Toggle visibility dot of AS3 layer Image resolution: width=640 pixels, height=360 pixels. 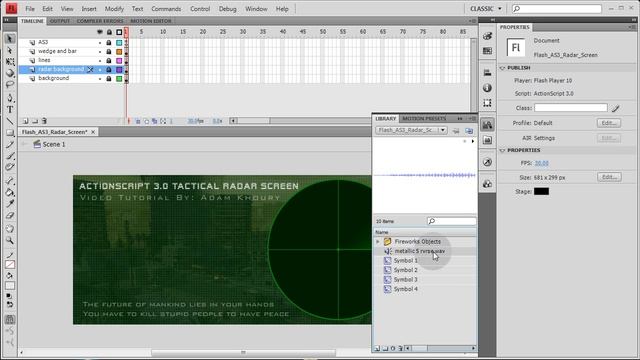pos(100,43)
